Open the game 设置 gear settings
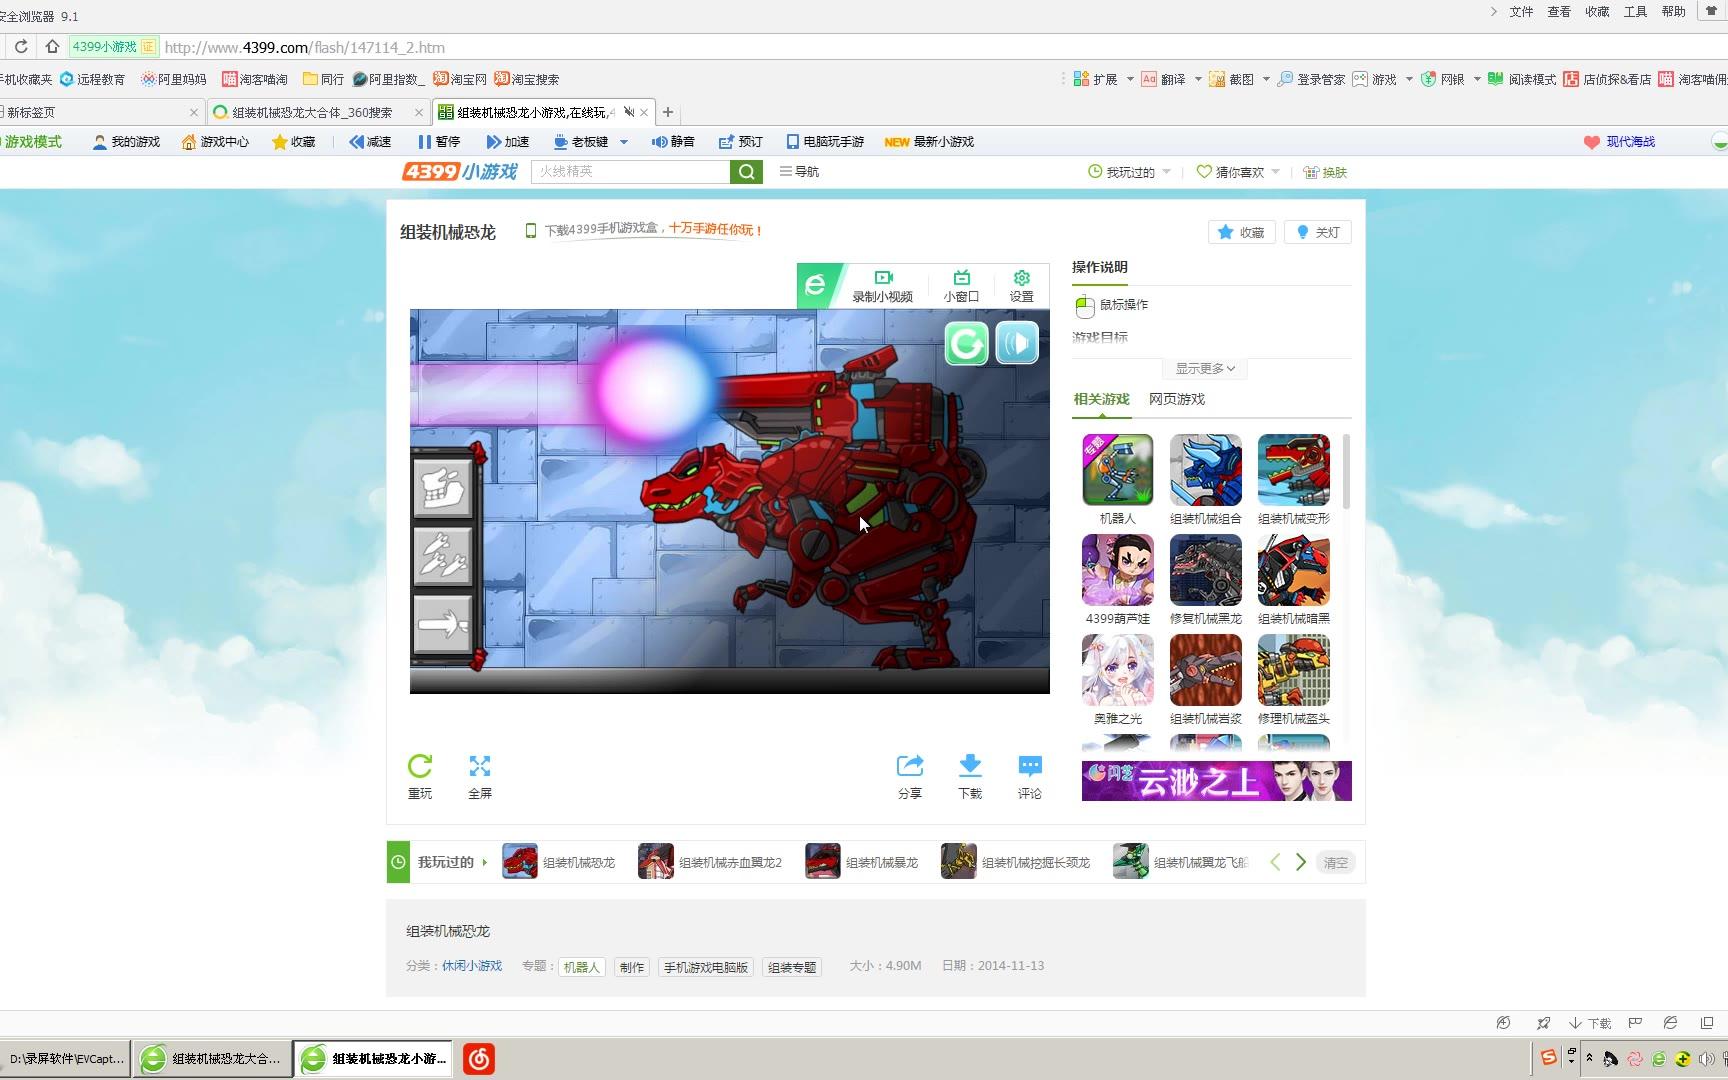The image size is (1728, 1080). (x=1021, y=286)
